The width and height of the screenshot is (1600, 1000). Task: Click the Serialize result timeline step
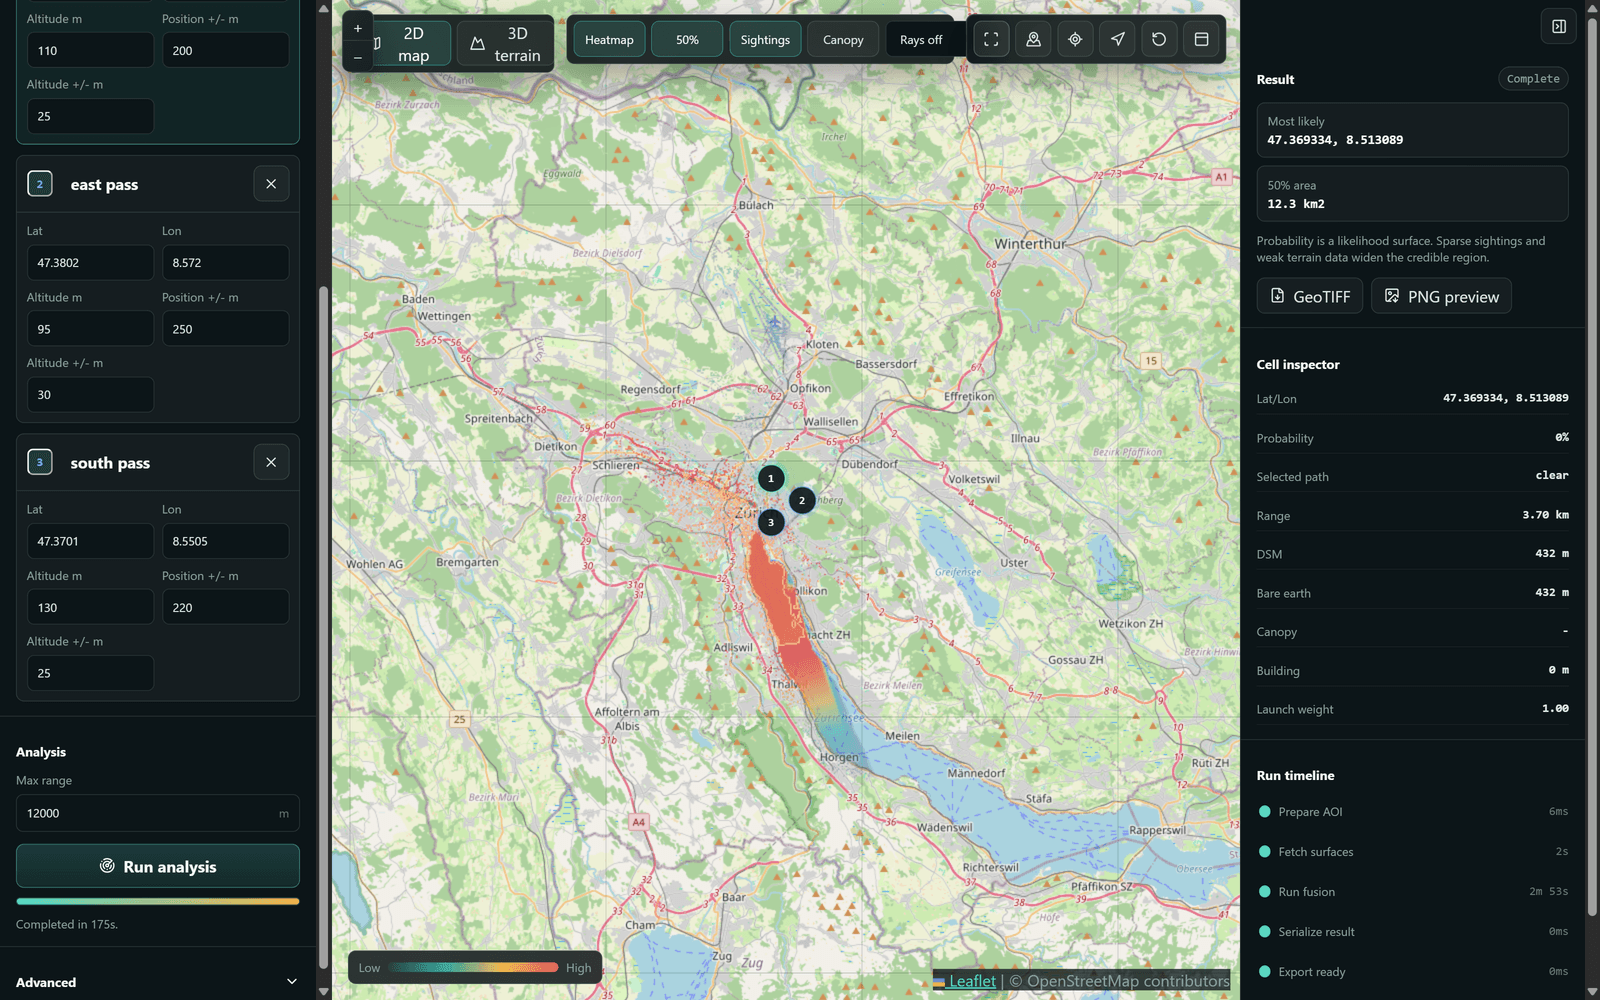click(1412, 932)
